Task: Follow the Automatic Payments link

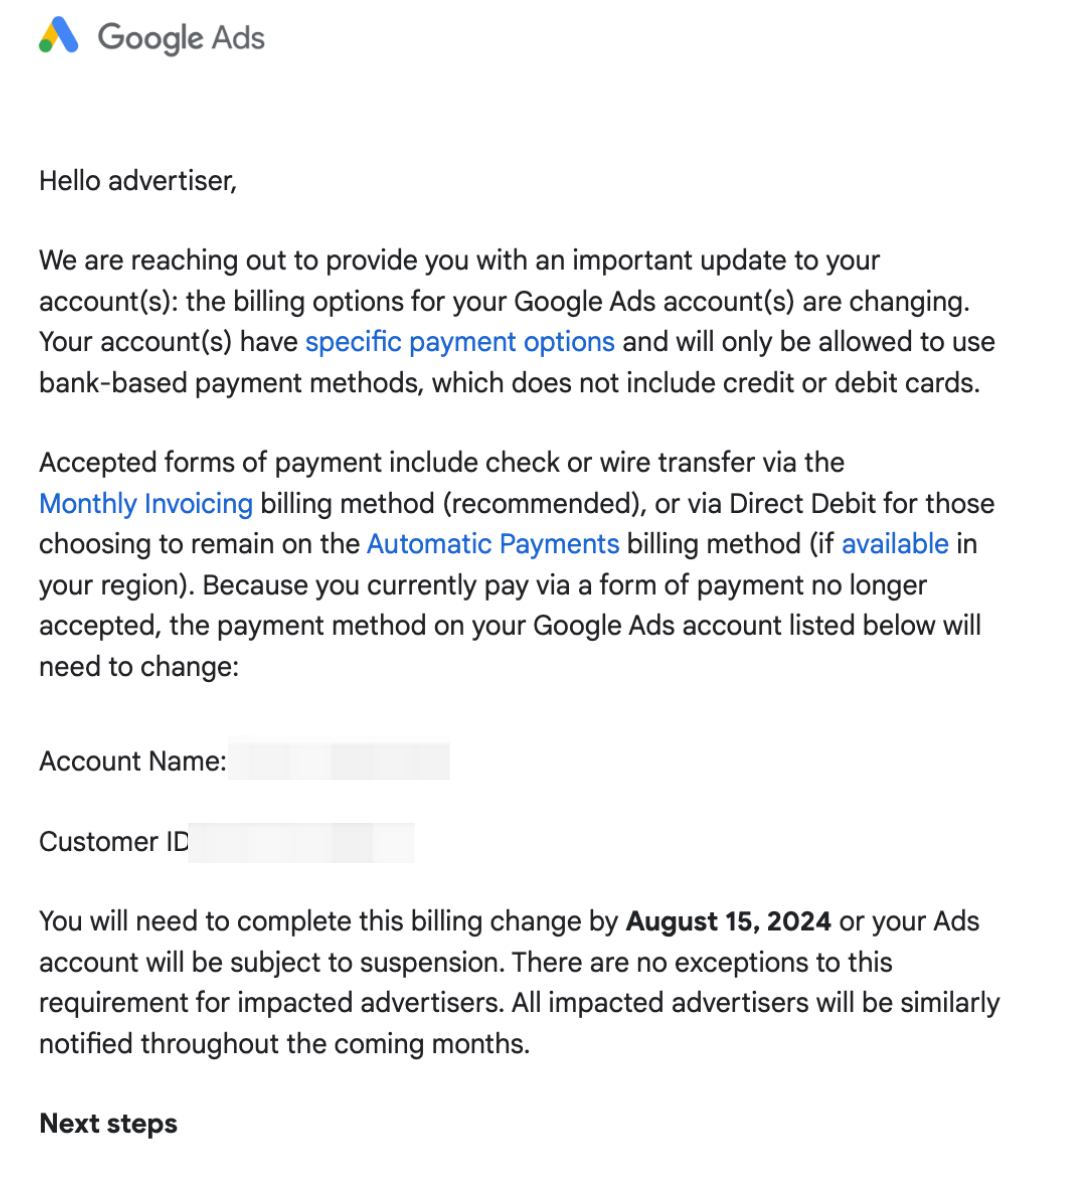Action: pyautogui.click(x=493, y=544)
